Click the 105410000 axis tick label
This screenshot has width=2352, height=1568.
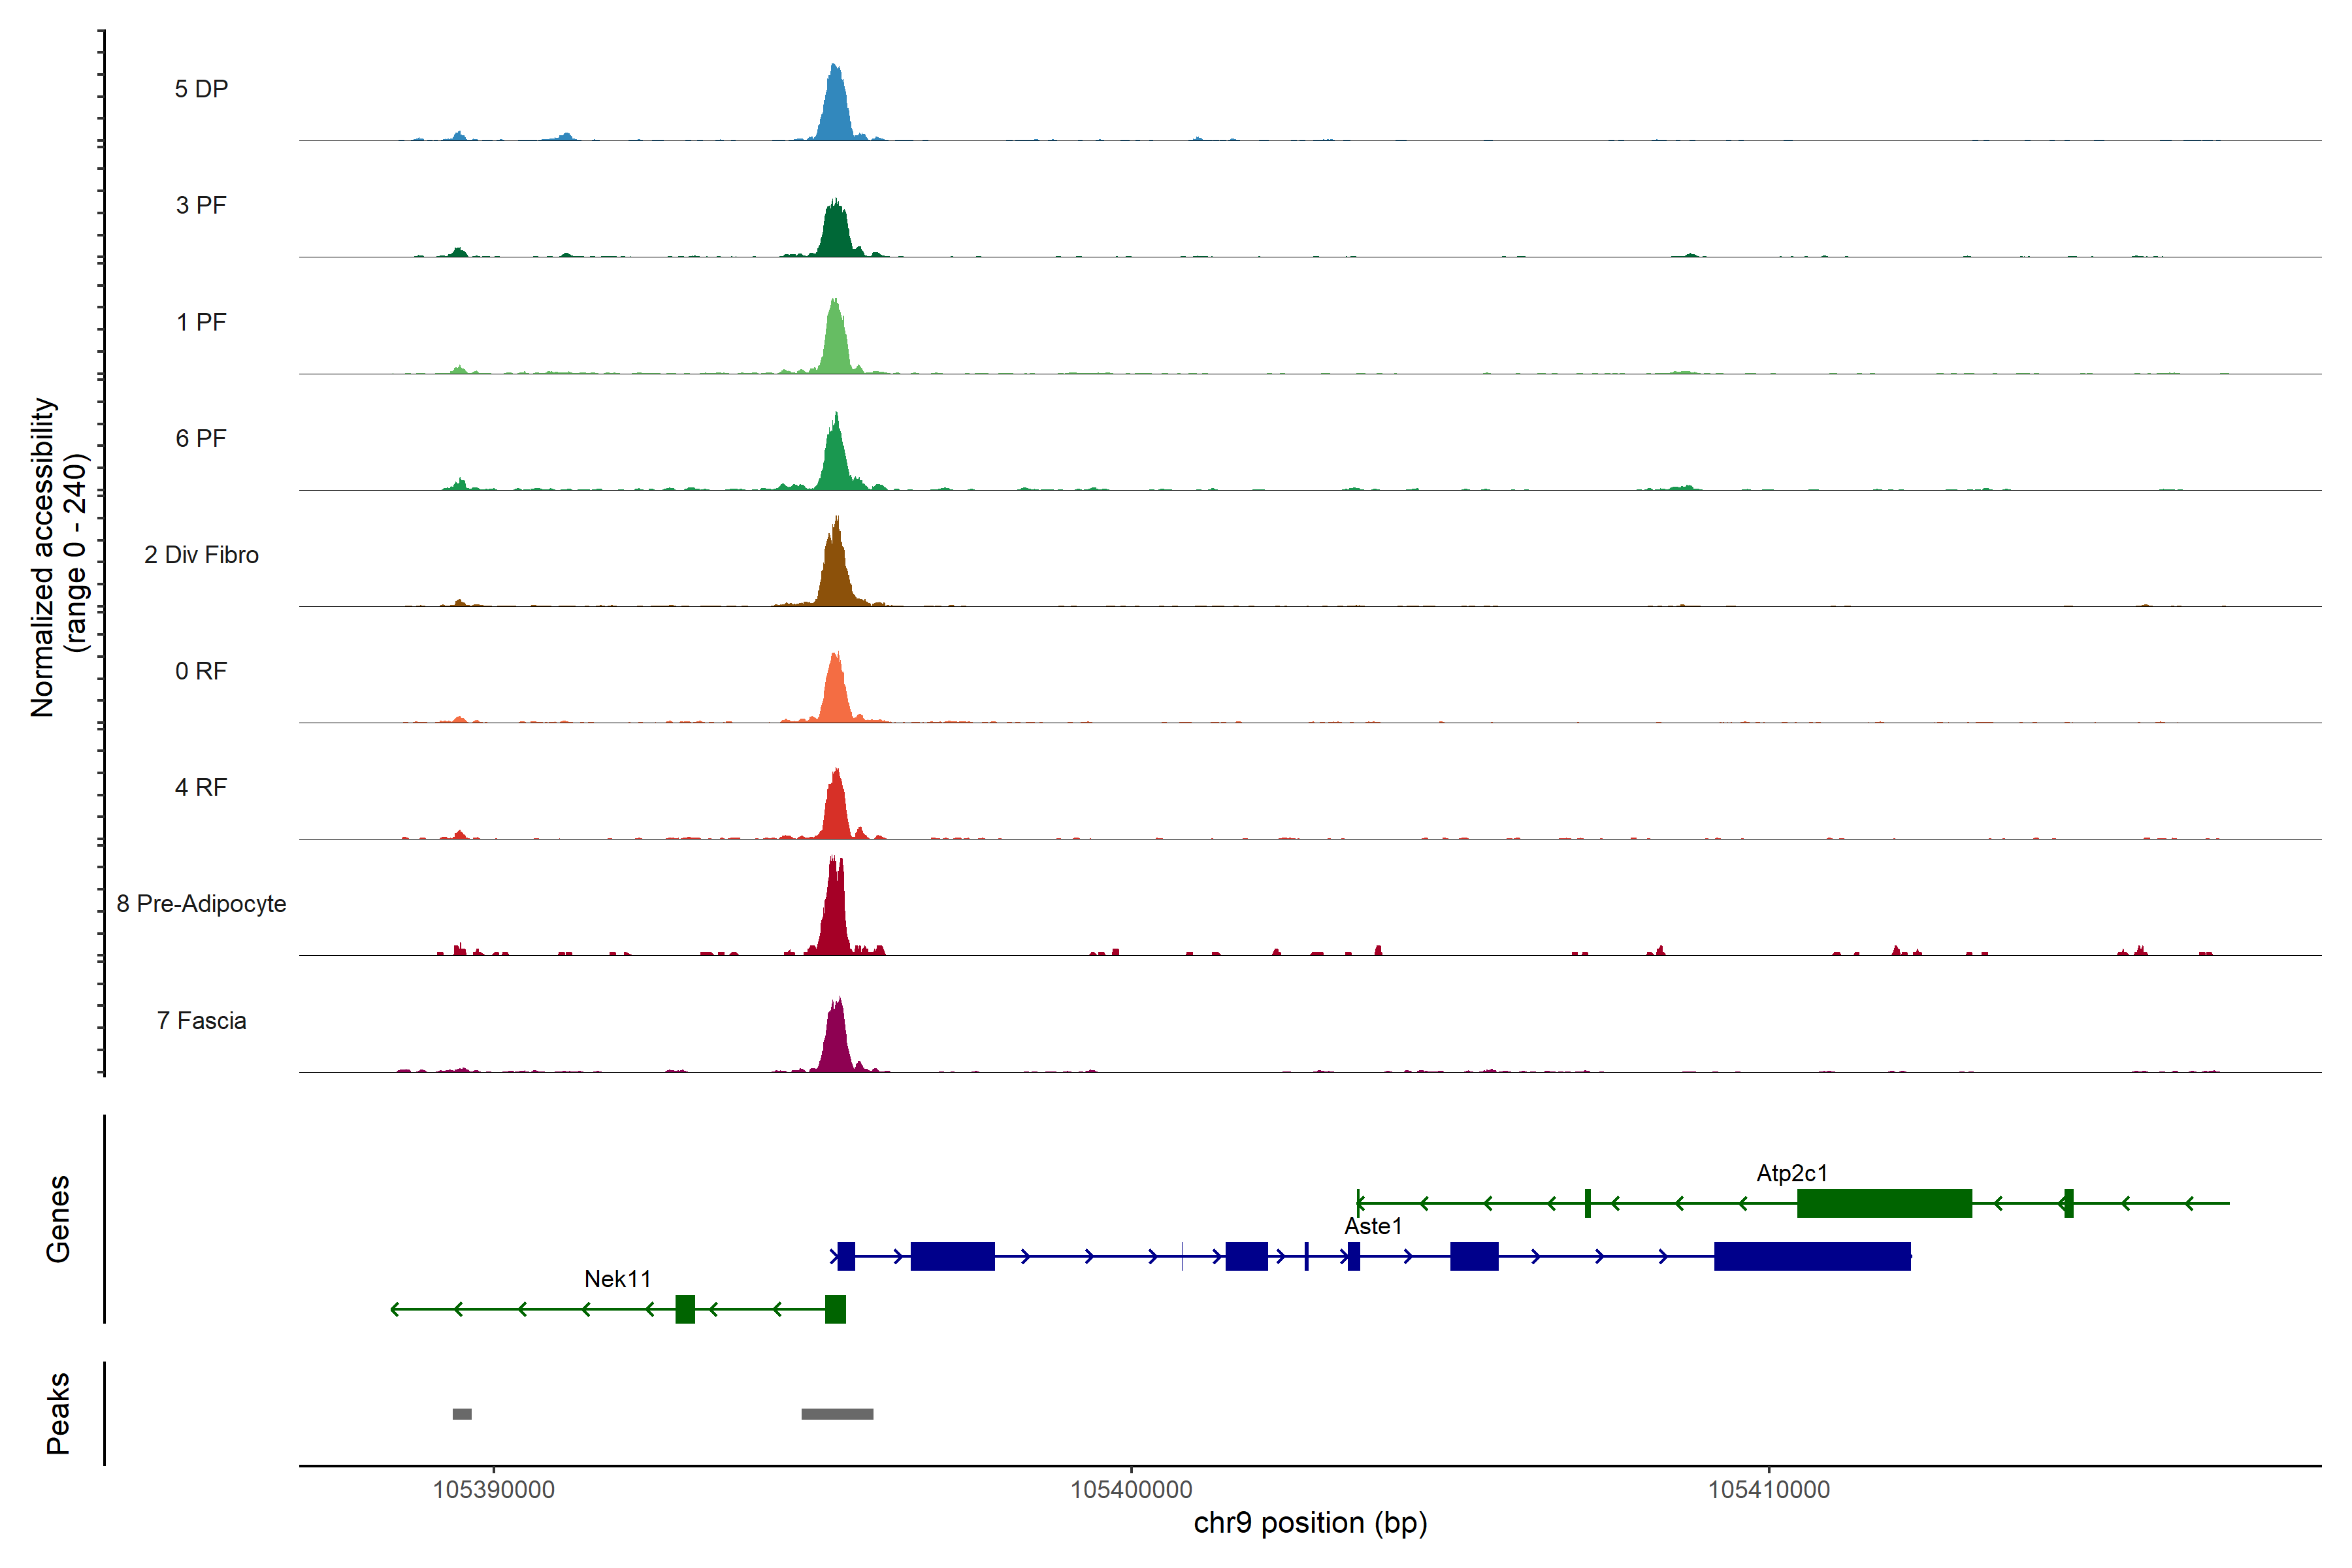(1768, 1490)
